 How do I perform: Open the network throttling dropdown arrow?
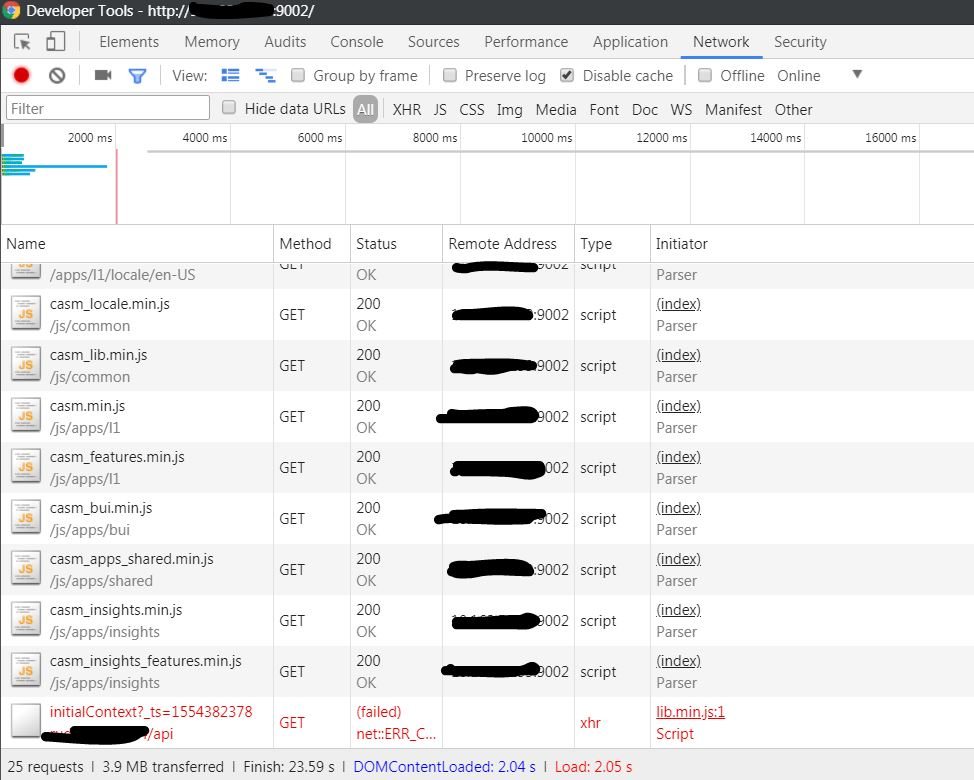[x=856, y=75]
